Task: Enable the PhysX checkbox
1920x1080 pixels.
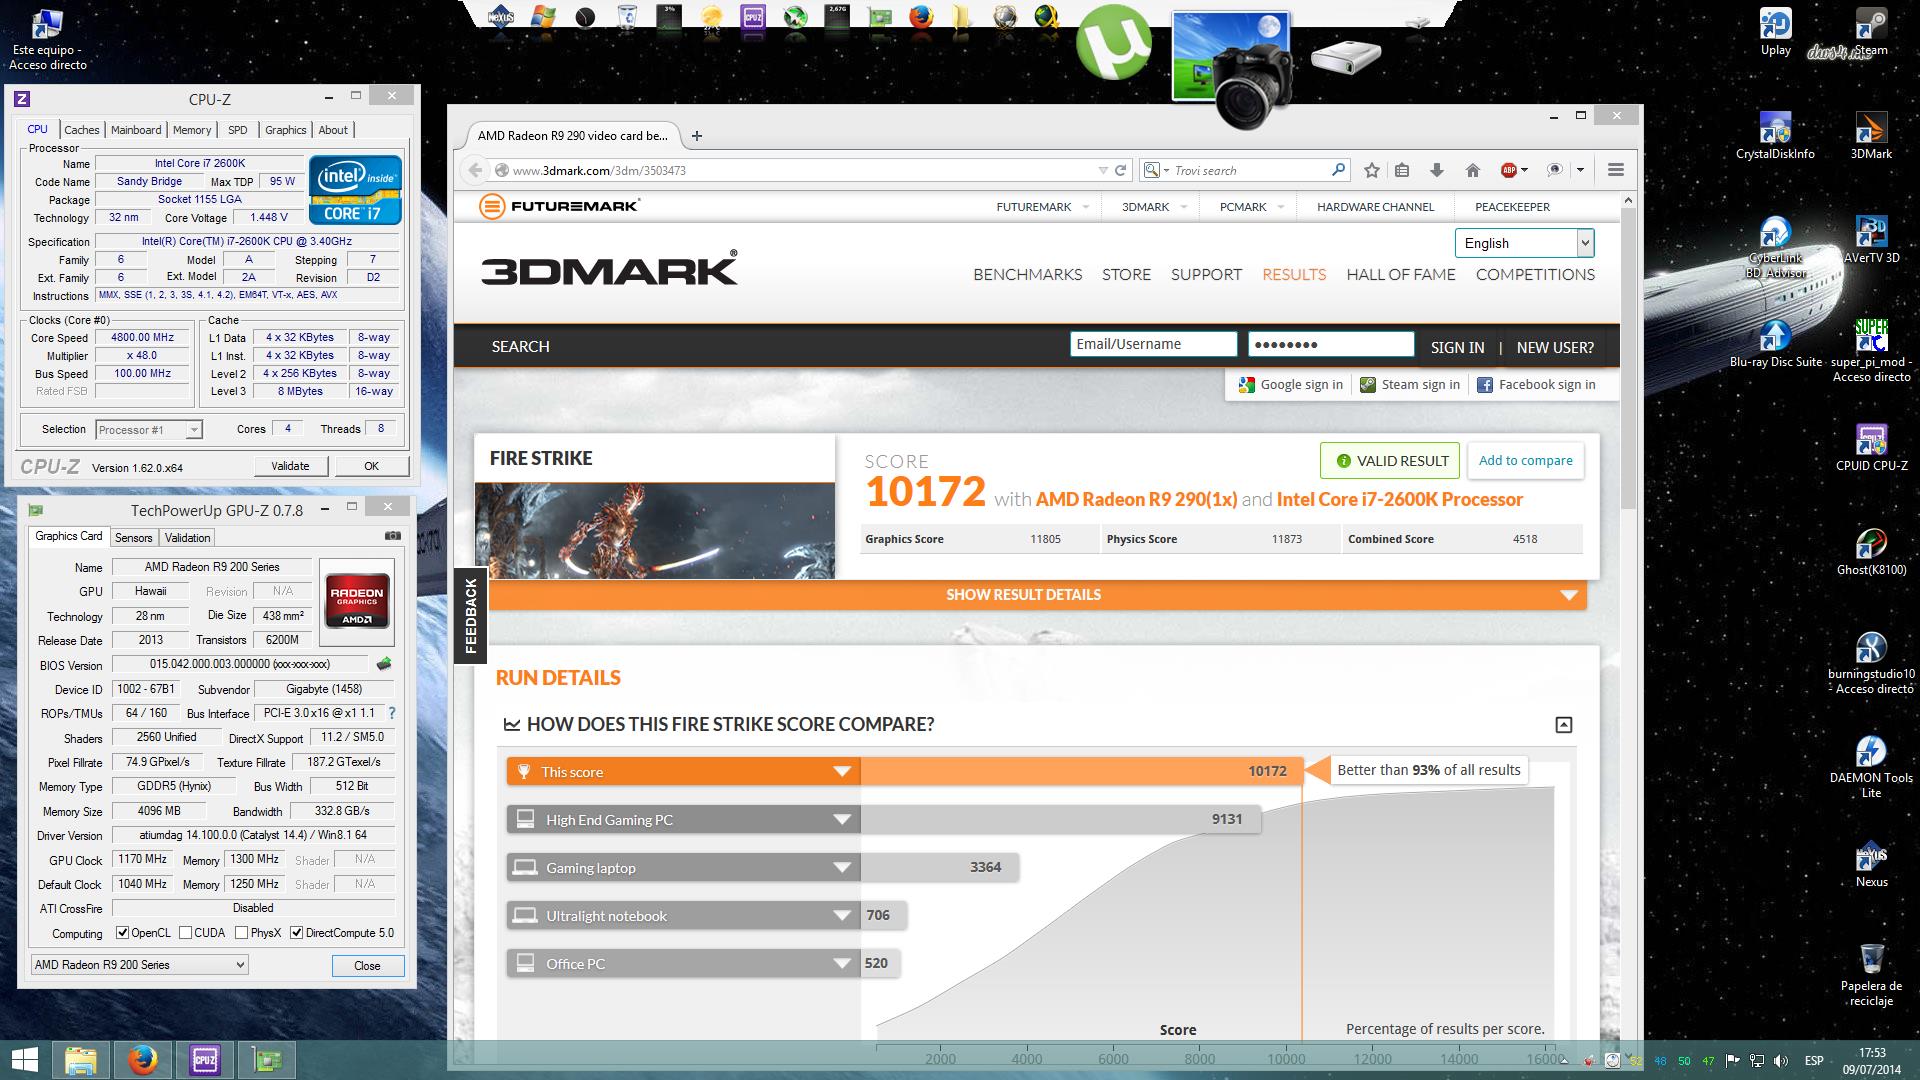Action: [x=242, y=933]
